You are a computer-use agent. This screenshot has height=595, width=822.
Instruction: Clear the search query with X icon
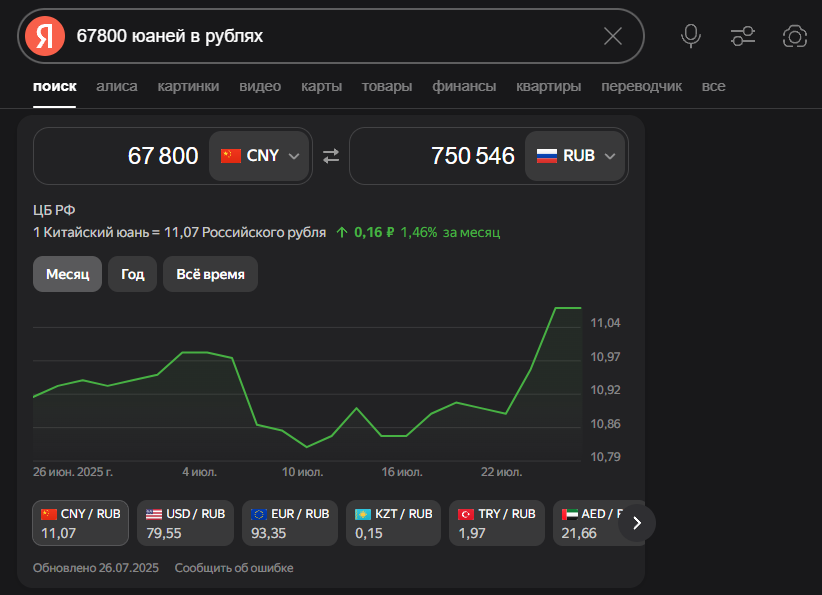click(613, 37)
